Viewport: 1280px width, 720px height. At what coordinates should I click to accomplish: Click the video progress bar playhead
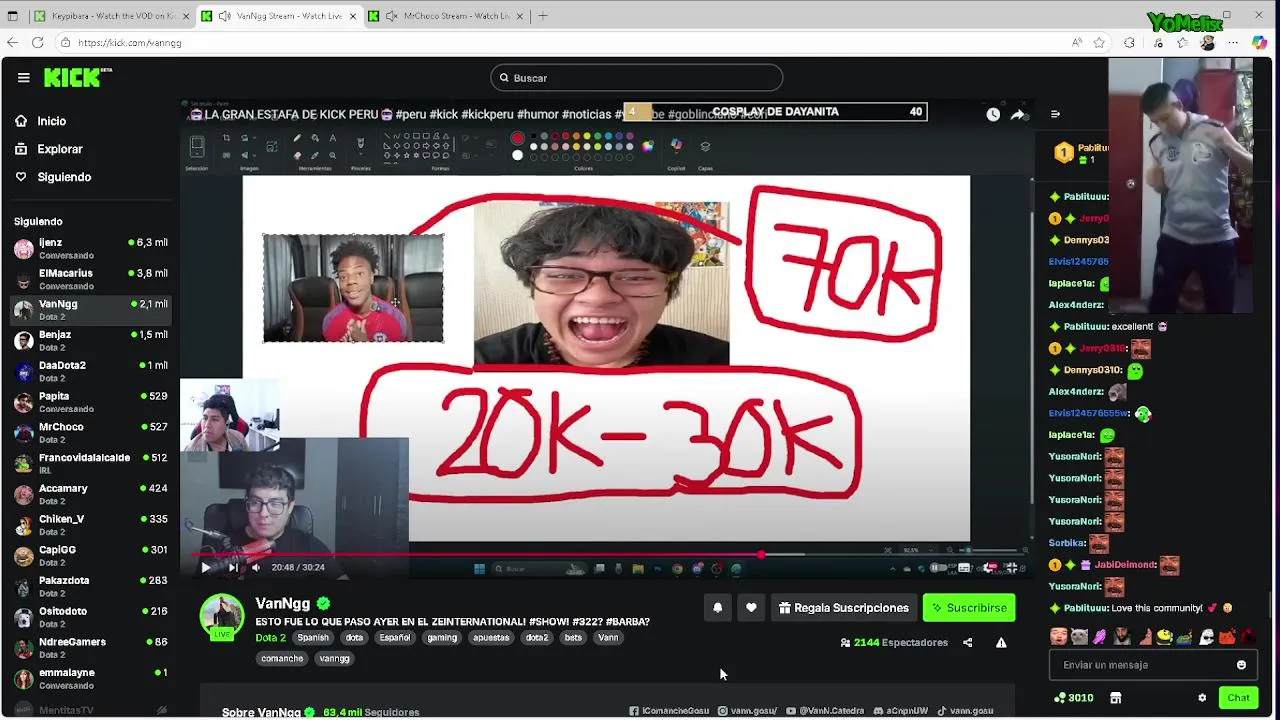pyautogui.click(x=761, y=553)
